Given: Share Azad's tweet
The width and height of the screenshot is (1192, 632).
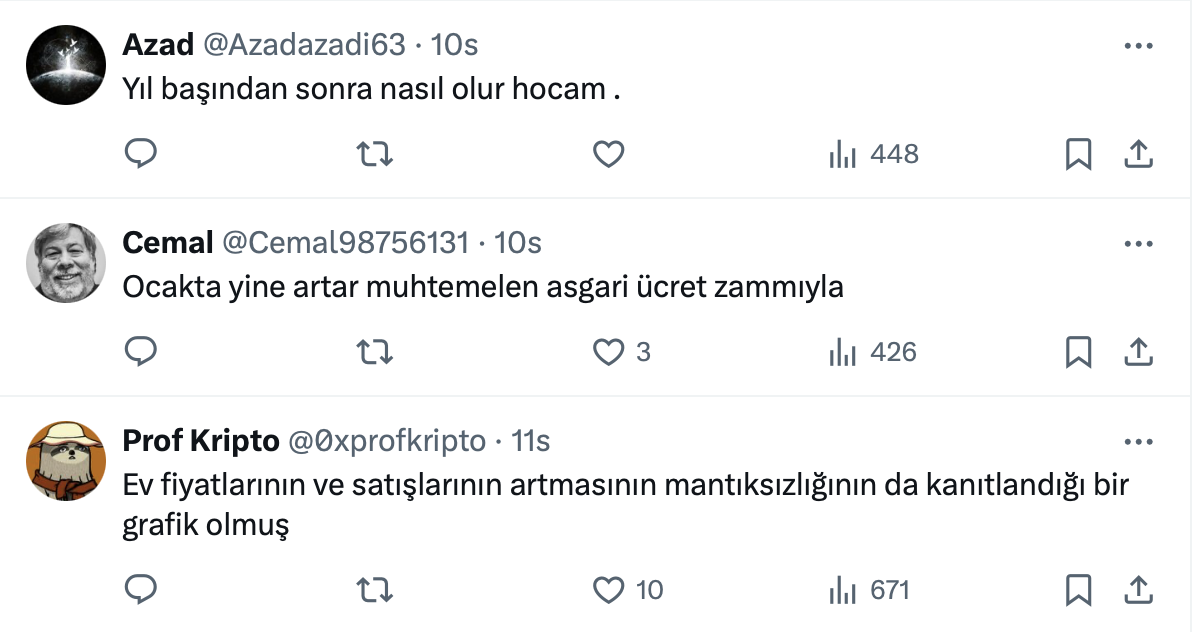Looking at the screenshot, I should (1139, 154).
